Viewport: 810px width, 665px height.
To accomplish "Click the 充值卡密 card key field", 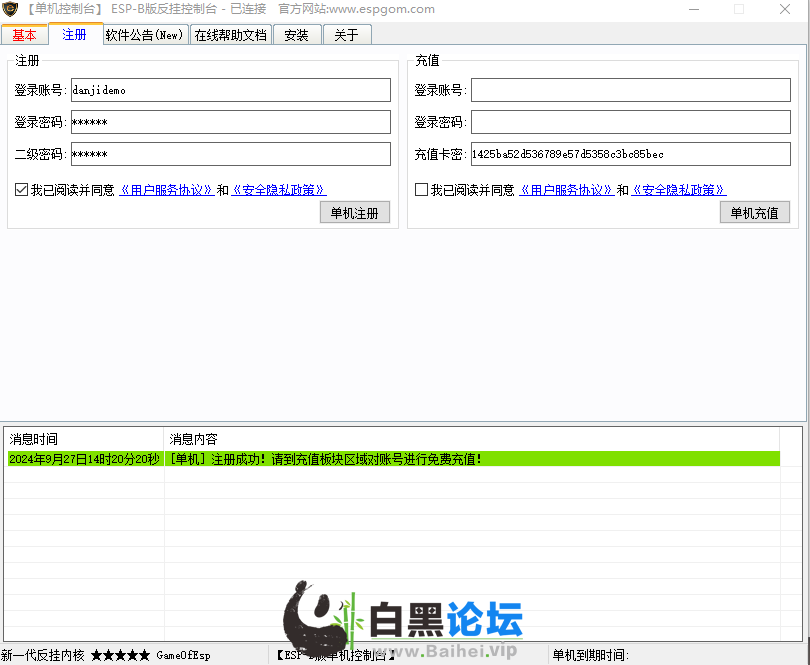I will pyautogui.click(x=631, y=154).
